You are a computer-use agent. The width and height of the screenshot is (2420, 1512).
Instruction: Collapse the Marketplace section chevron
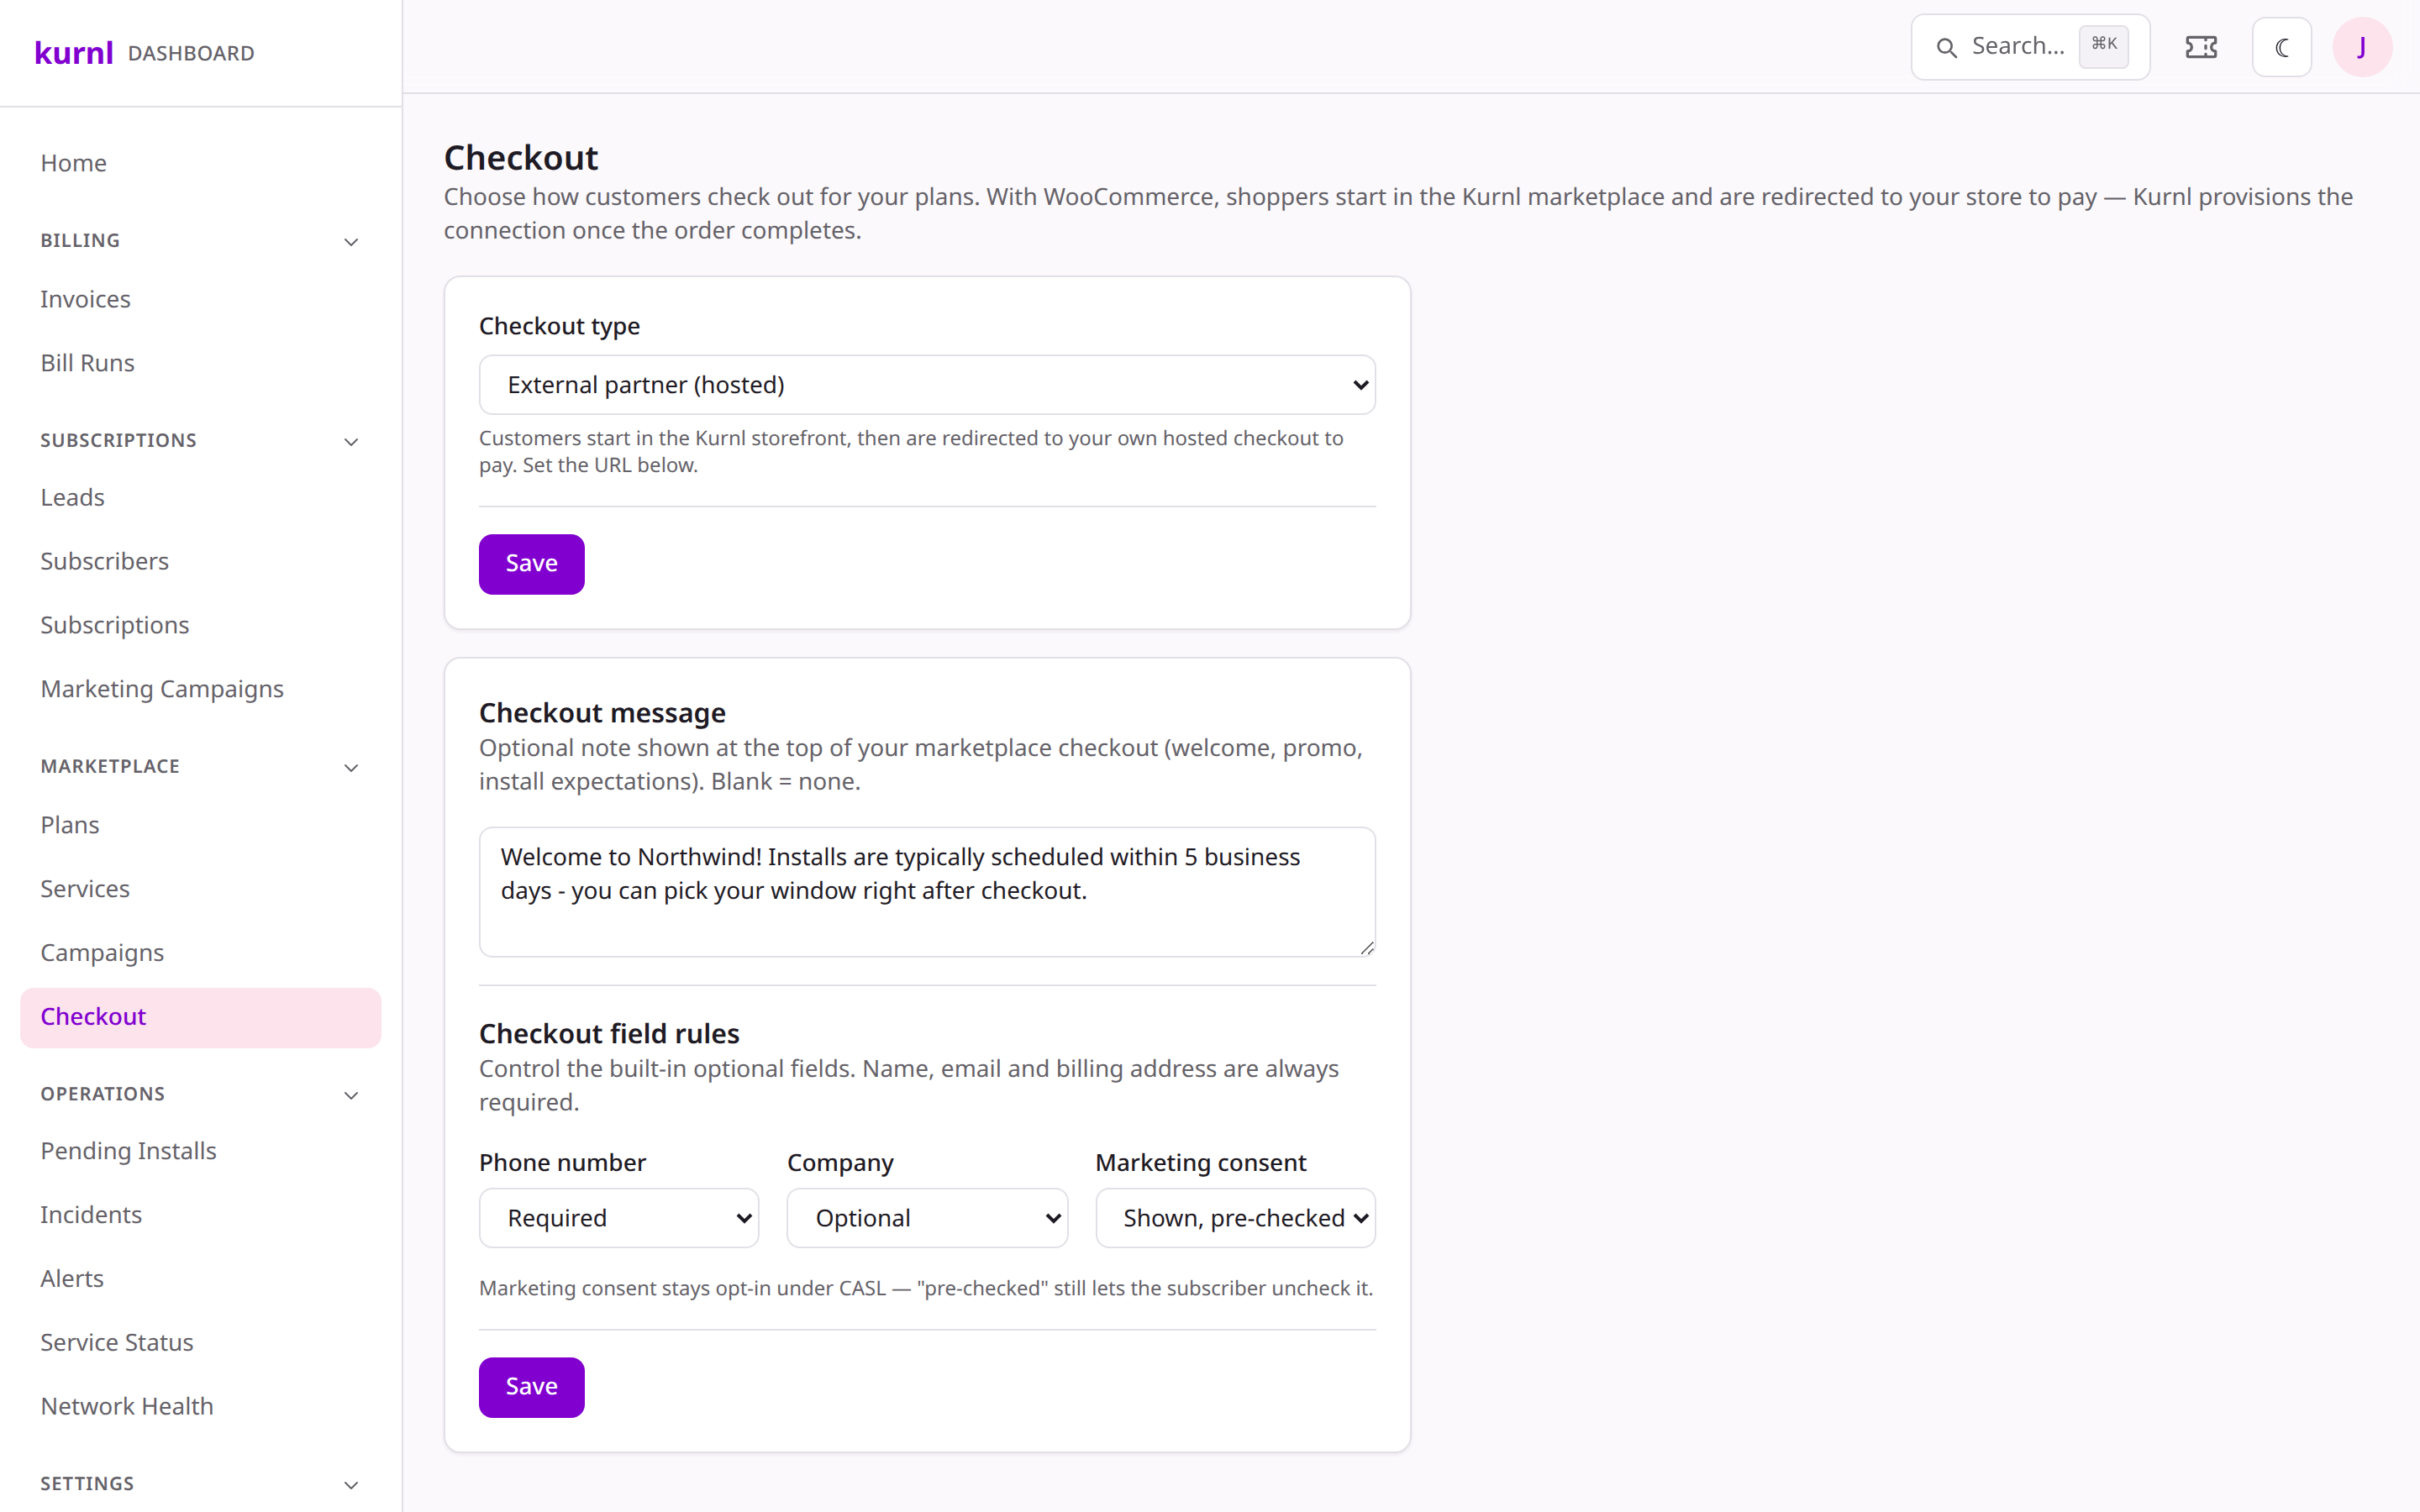[351, 768]
